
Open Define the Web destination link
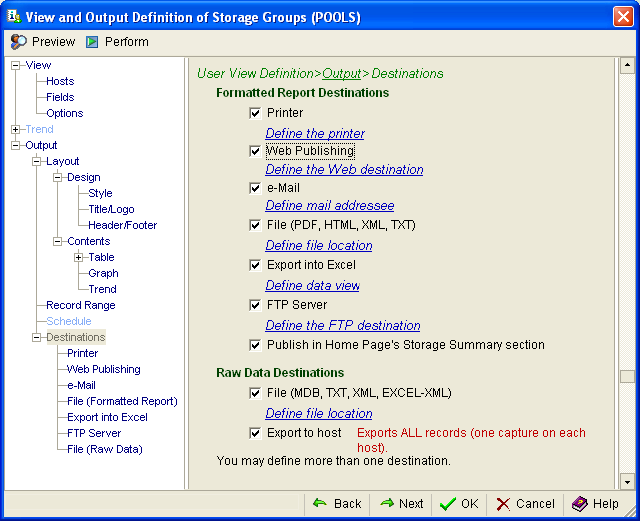(344, 169)
